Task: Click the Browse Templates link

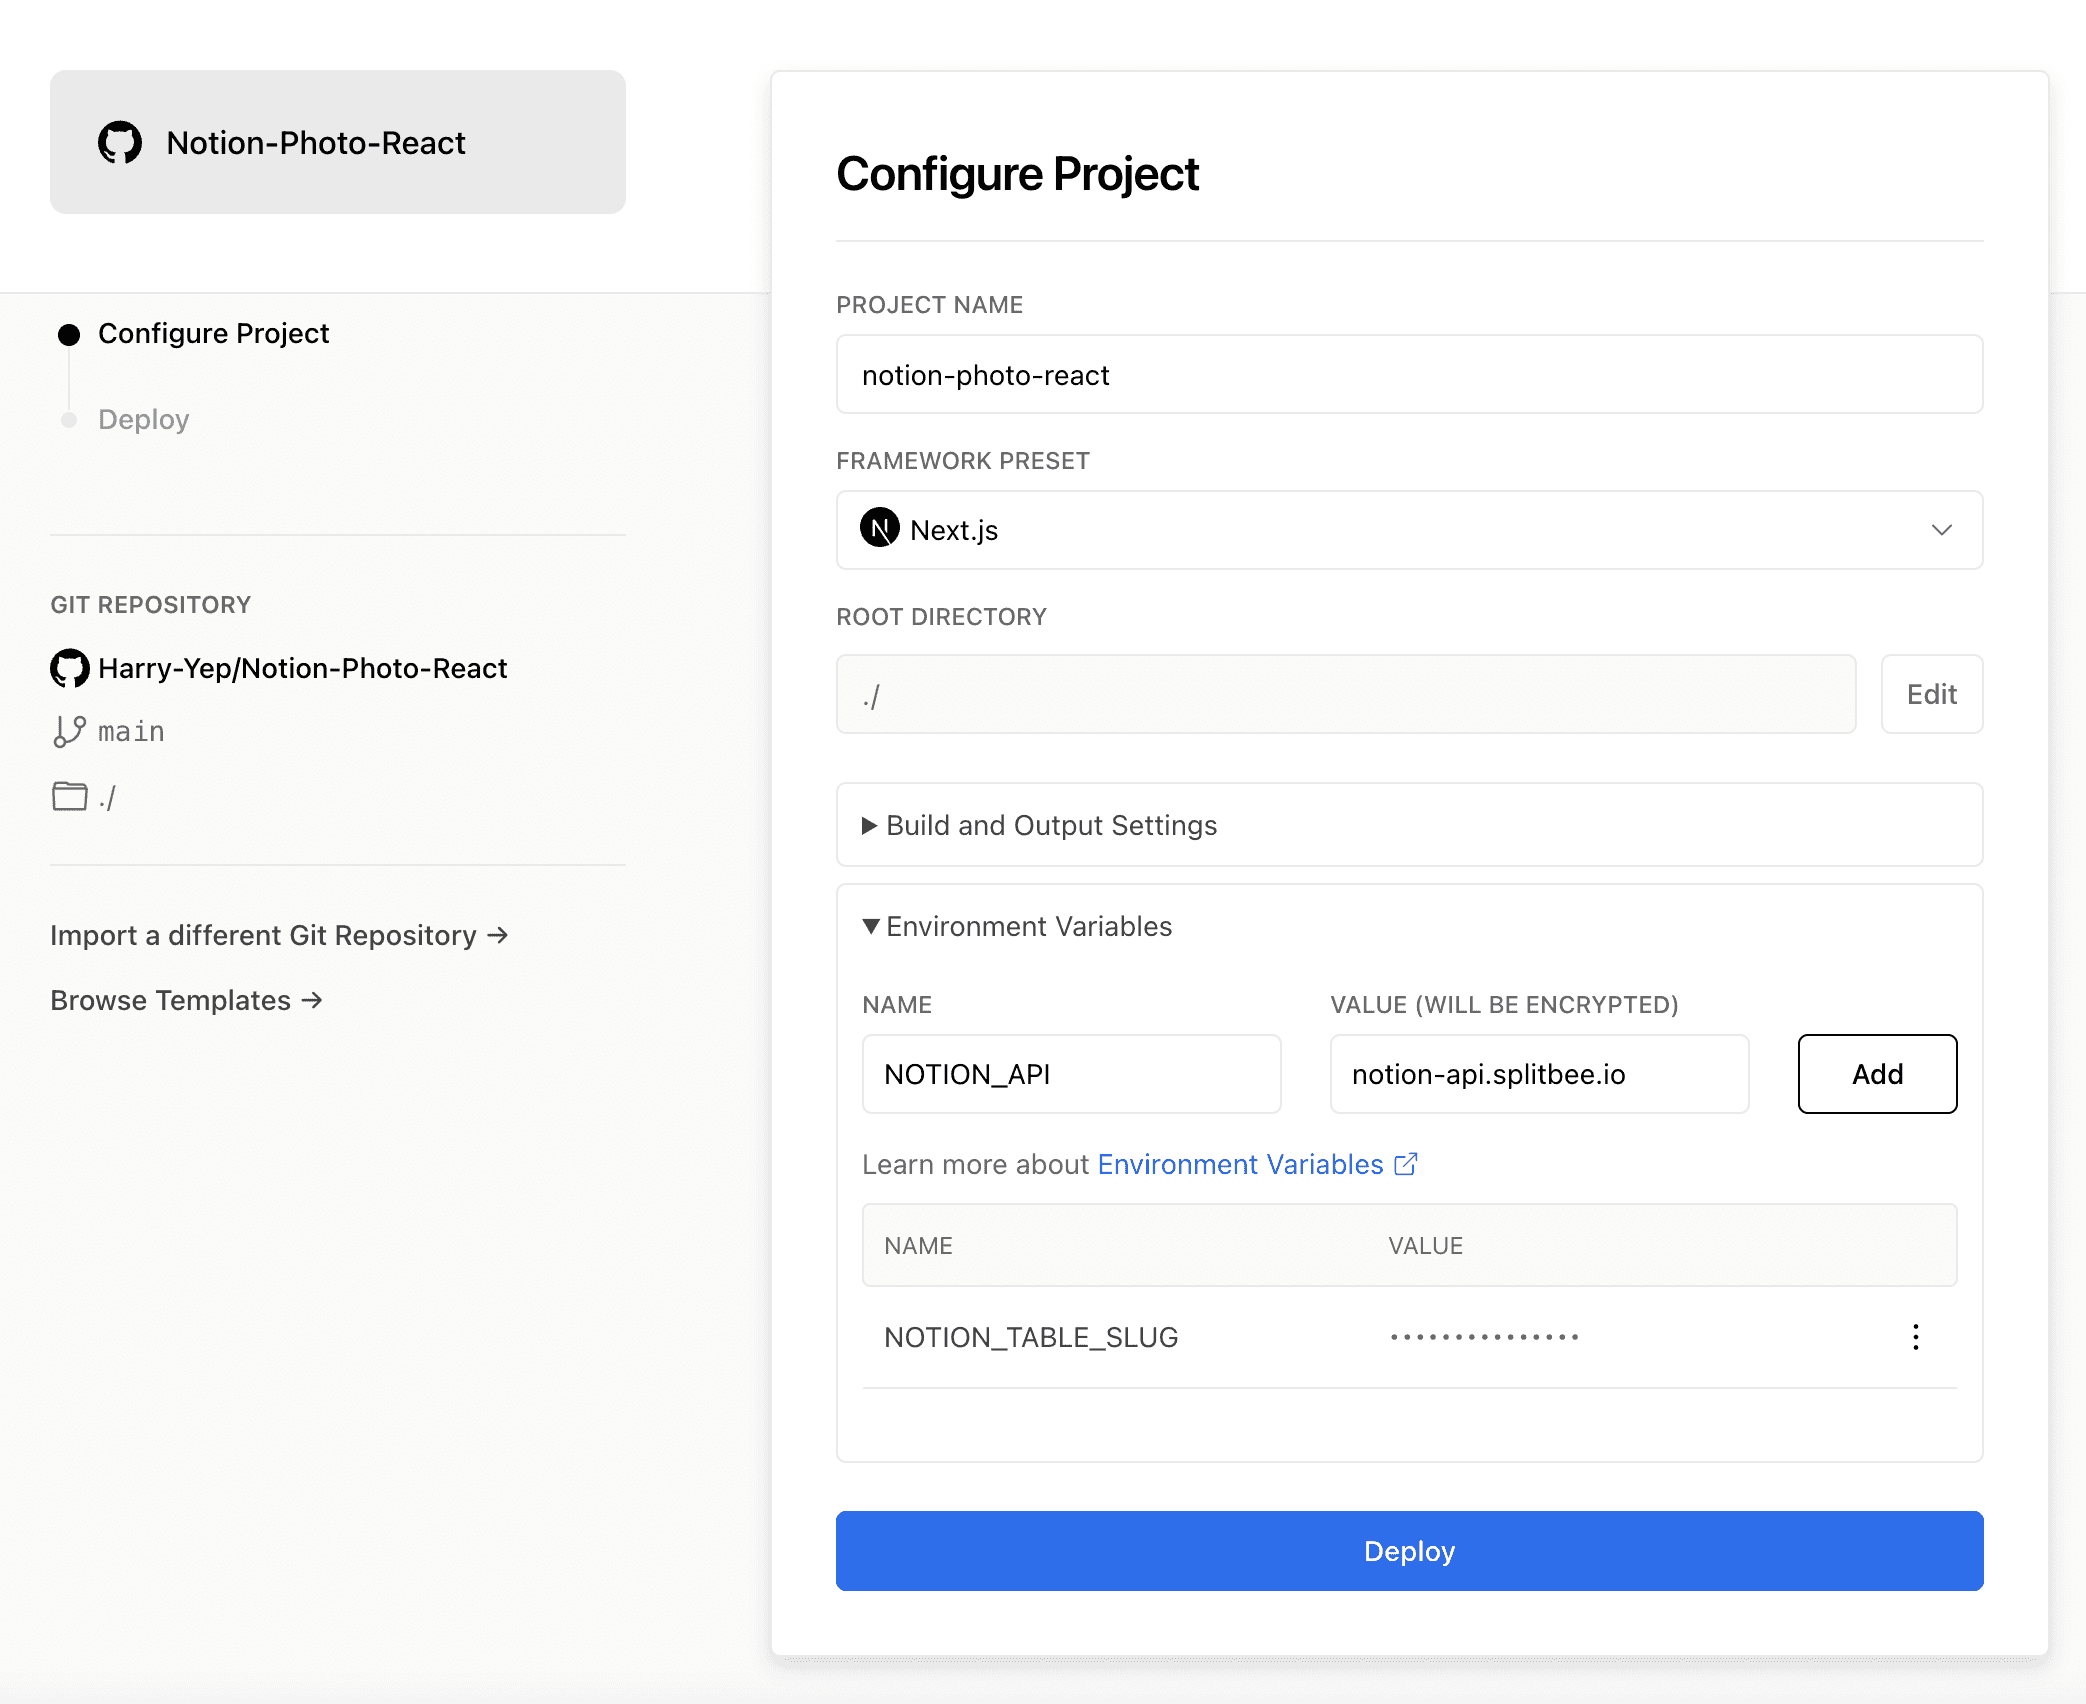Action: point(185,997)
